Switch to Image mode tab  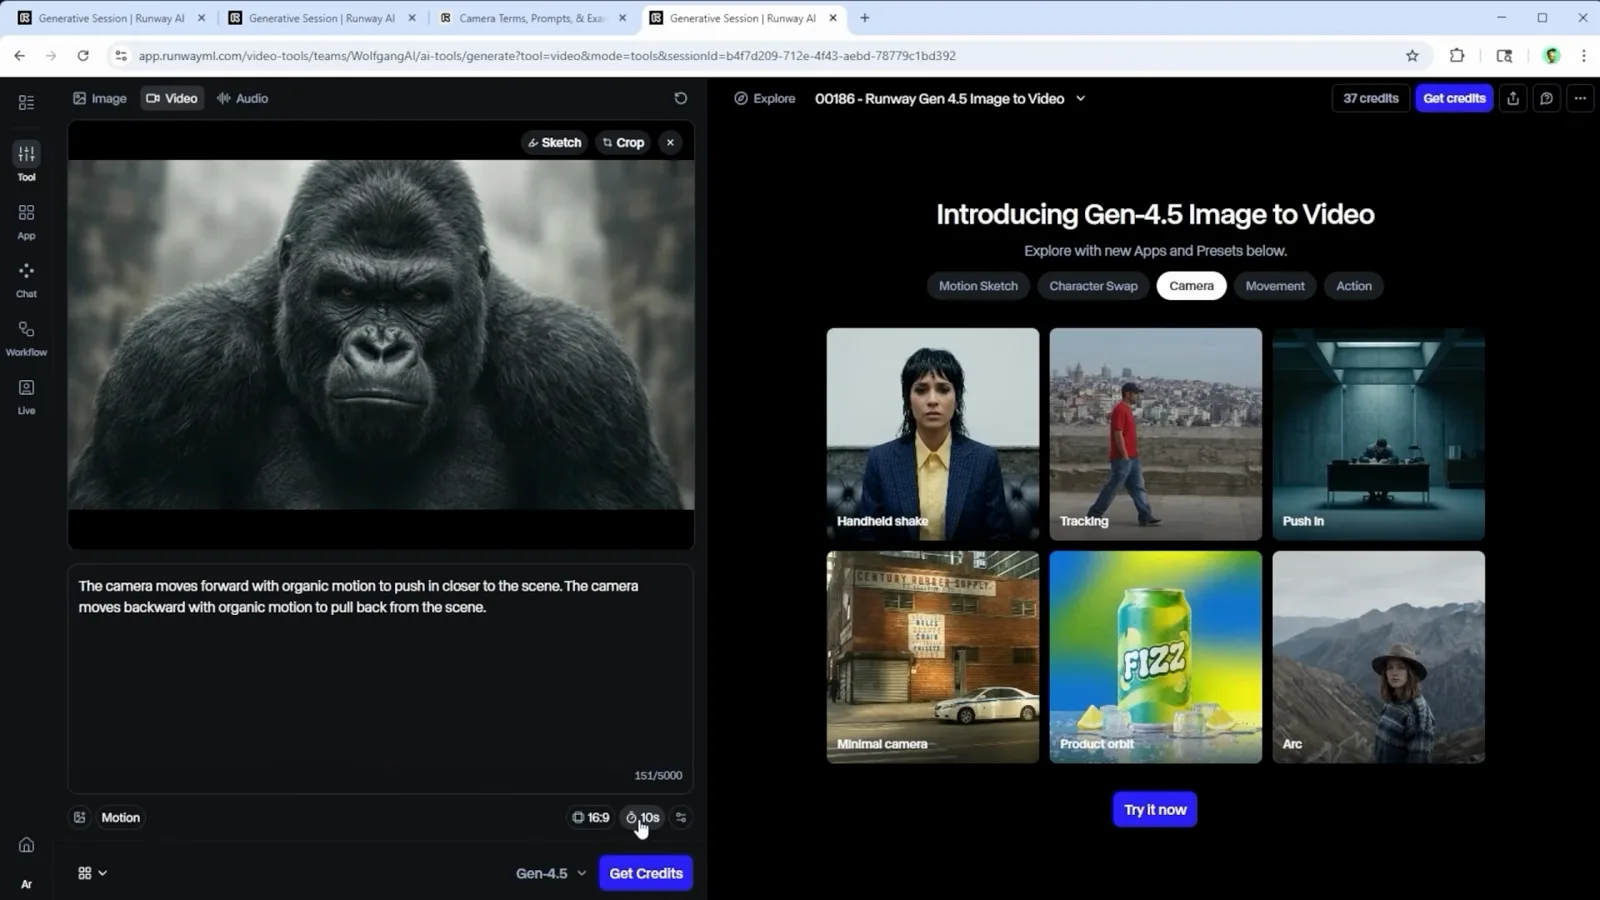click(100, 98)
